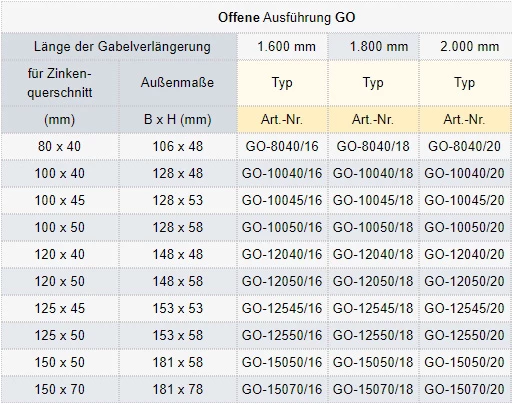Select article number GO-12550/18
512x404 pixels.
coord(373,335)
